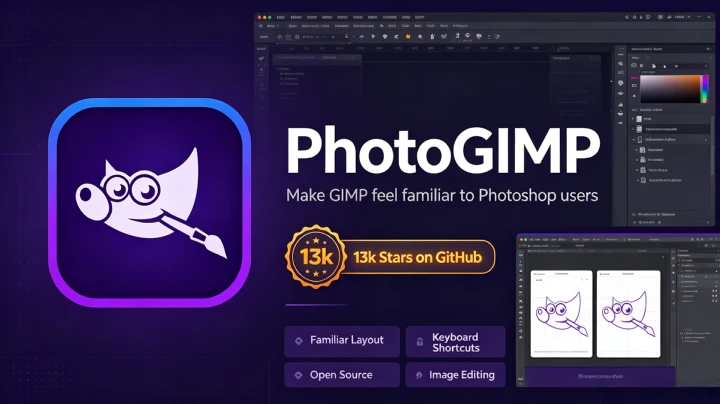Click 'Make GIMP feel familiar to Photoshop users' tagline
Viewport: 720px width, 404px height.
tap(442, 196)
